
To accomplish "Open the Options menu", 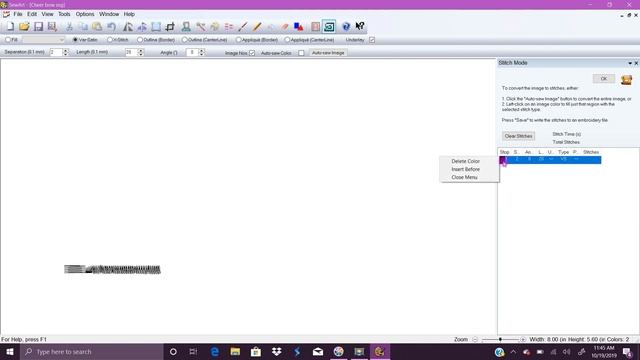I will pos(85,14).
